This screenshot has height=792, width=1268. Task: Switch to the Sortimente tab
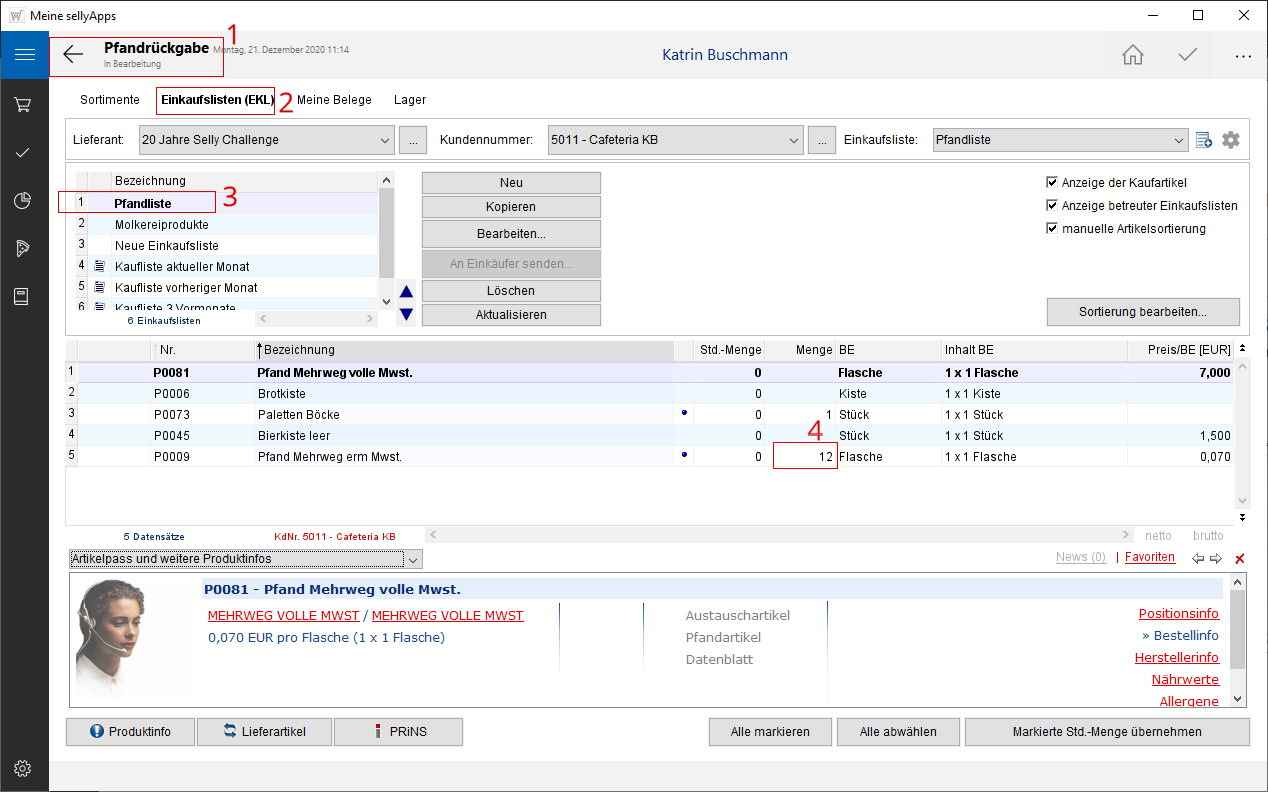(110, 100)
